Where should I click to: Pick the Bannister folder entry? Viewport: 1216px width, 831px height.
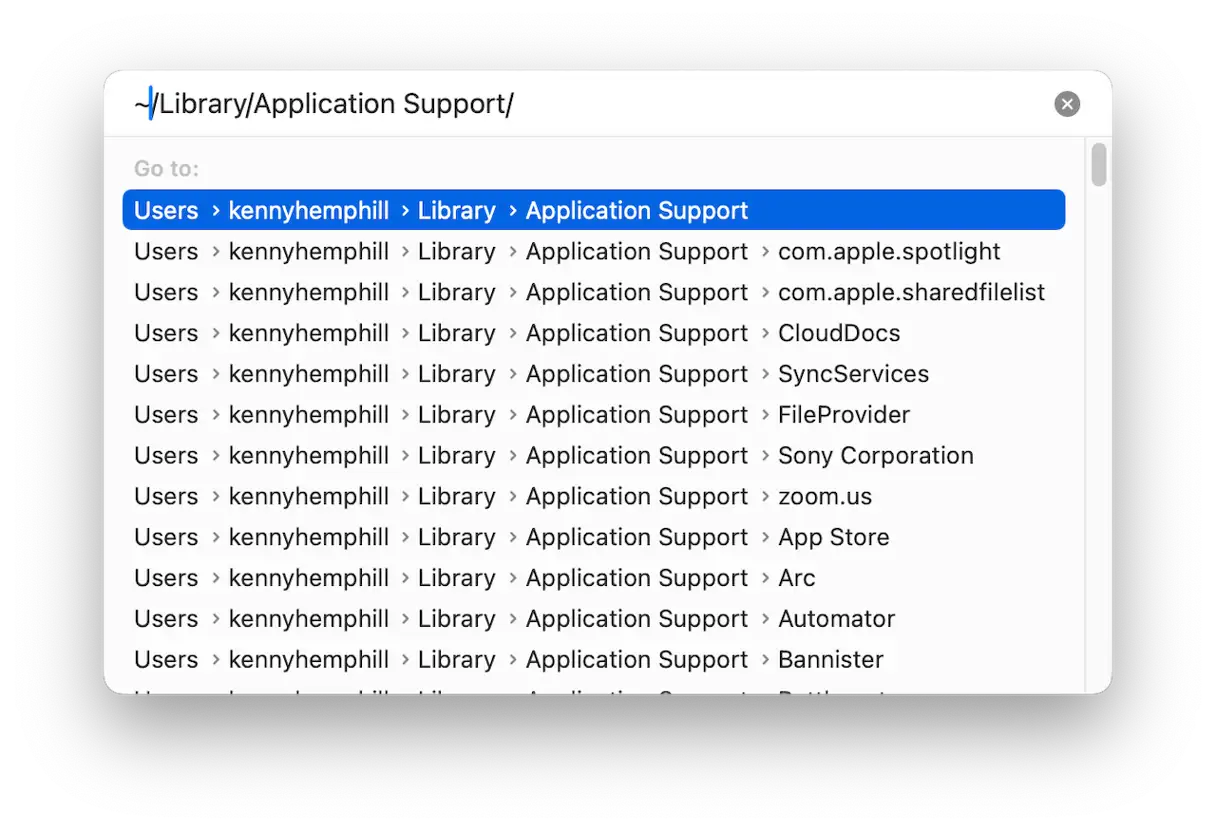(594, 660)
